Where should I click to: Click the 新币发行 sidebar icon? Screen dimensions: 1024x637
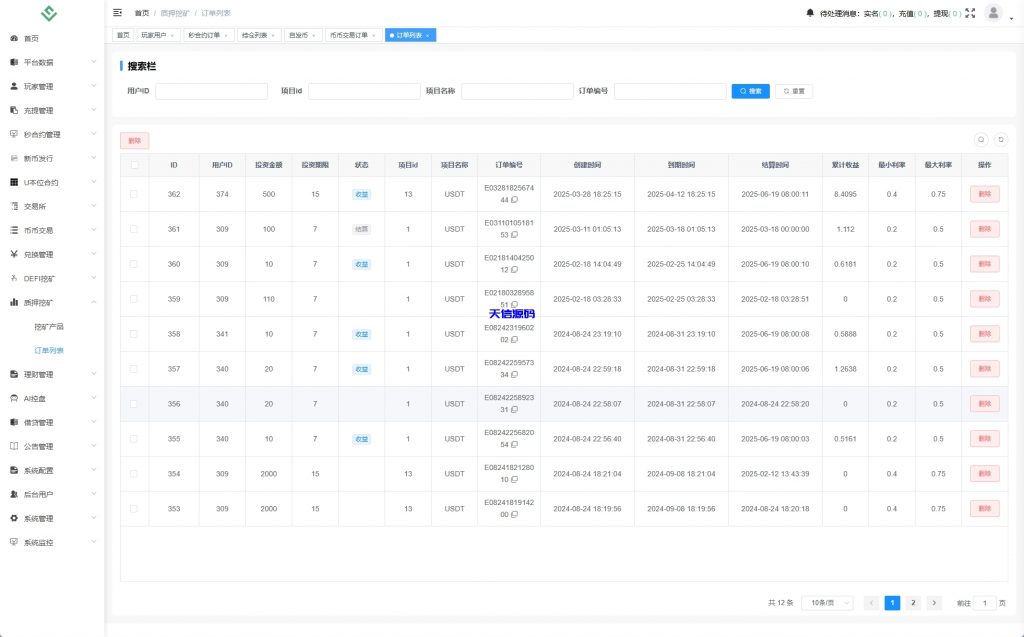pos(14,158)
